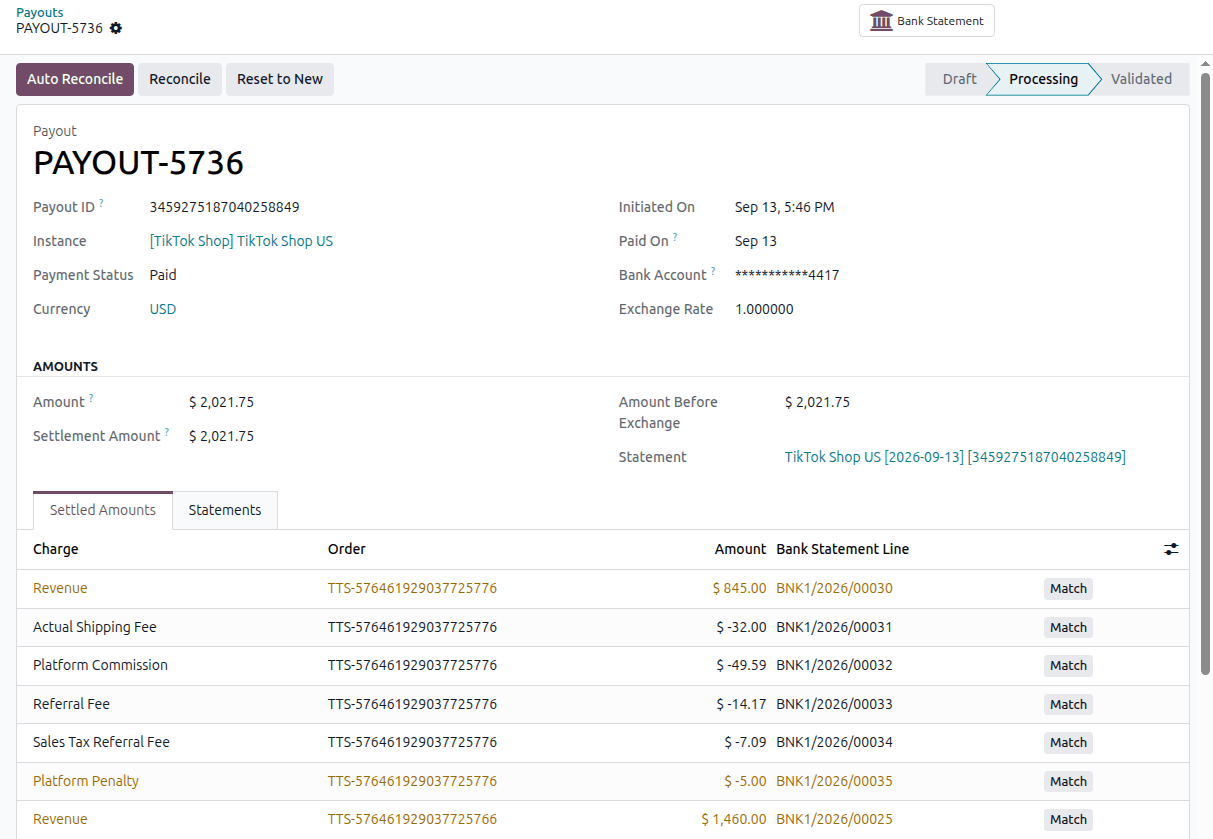The width and height of the screenshot is (1213, 839).
Task: Click the Sales Tax Referral Fee cell
Action: pyautogui.click(x=101, y=742)
